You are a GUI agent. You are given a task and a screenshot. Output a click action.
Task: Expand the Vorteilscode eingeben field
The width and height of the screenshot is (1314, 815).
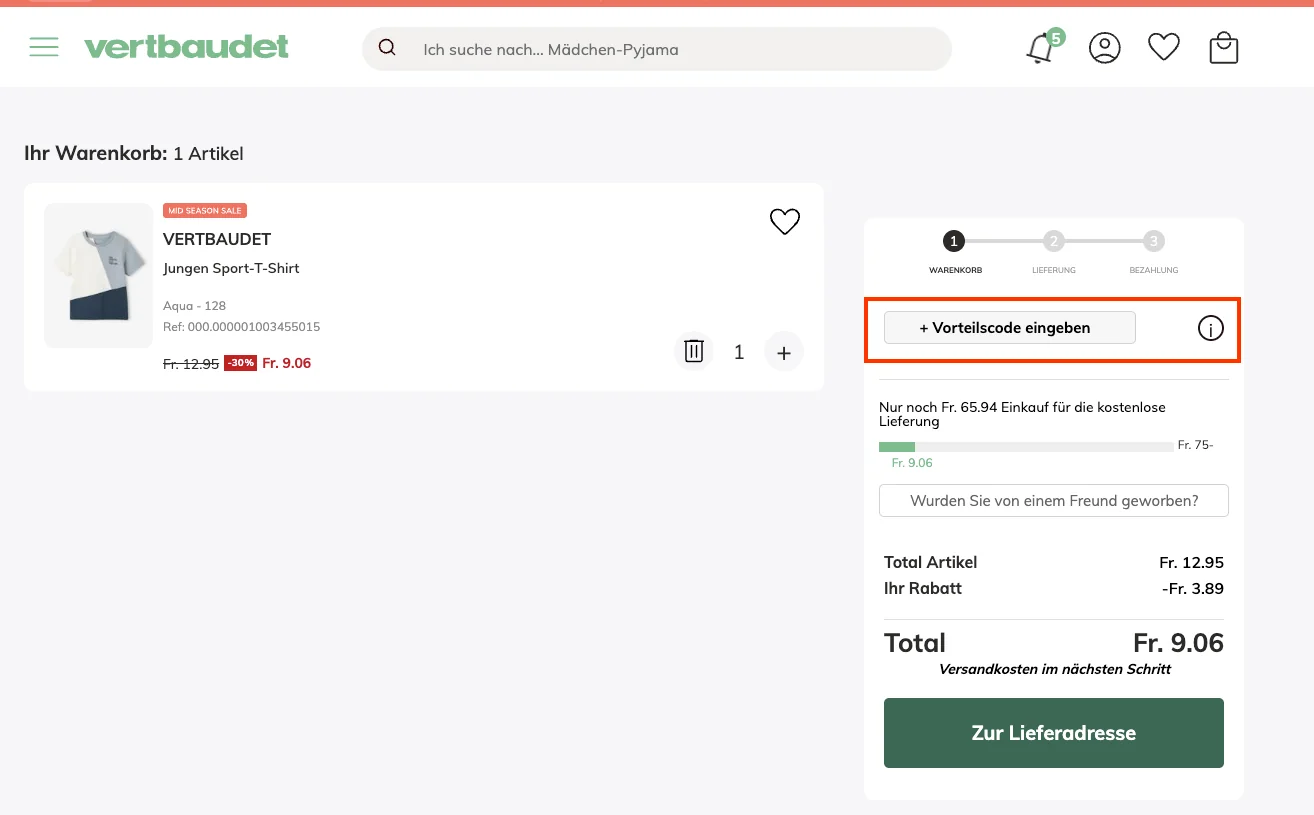pos(1009,327)
